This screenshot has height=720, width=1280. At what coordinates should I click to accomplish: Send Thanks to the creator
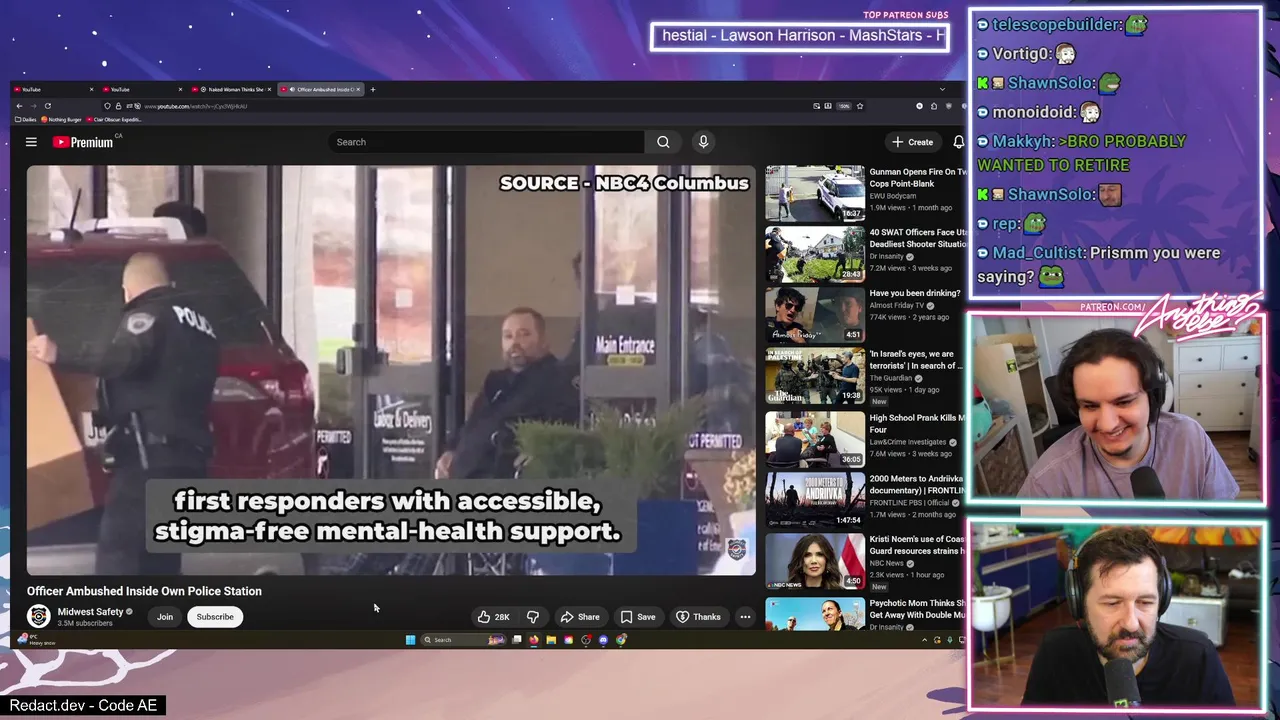coord(698,617)
